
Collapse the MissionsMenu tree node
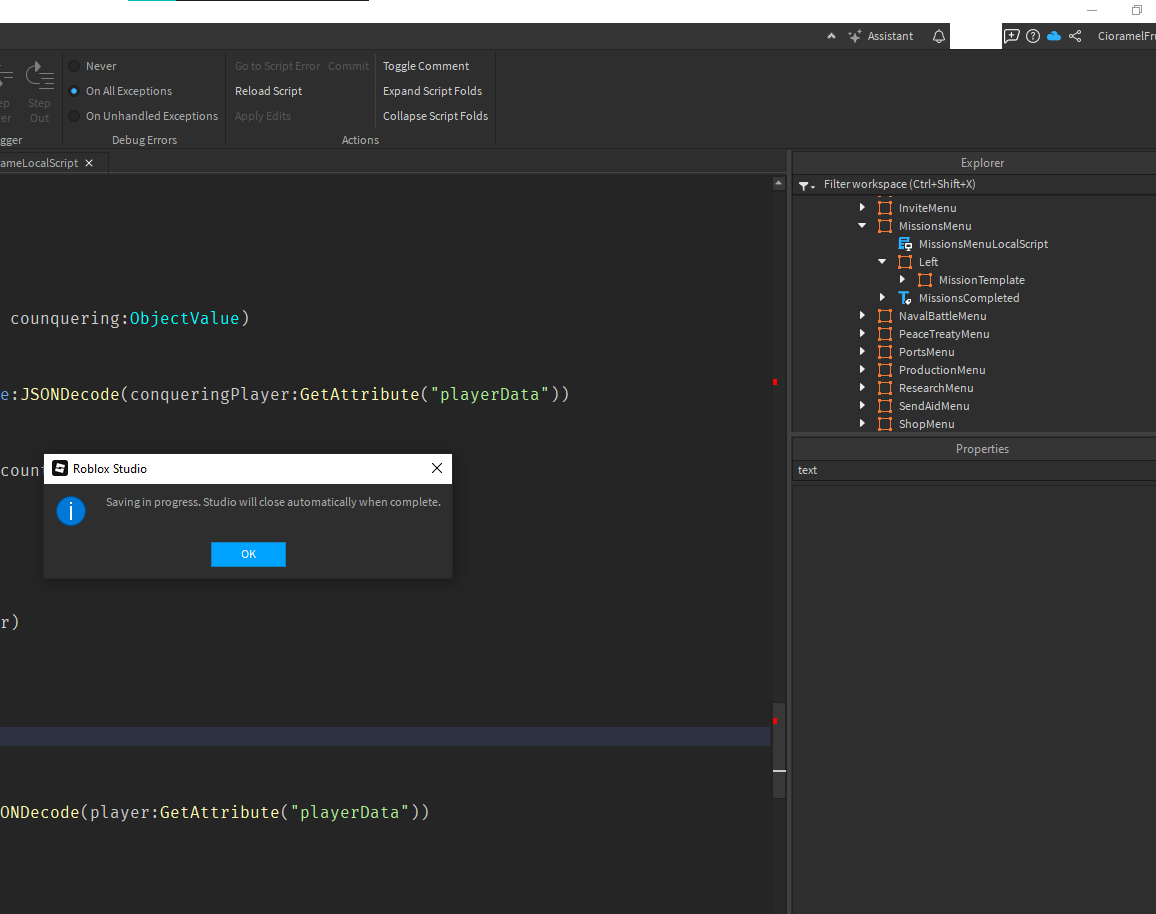(862, 226)
